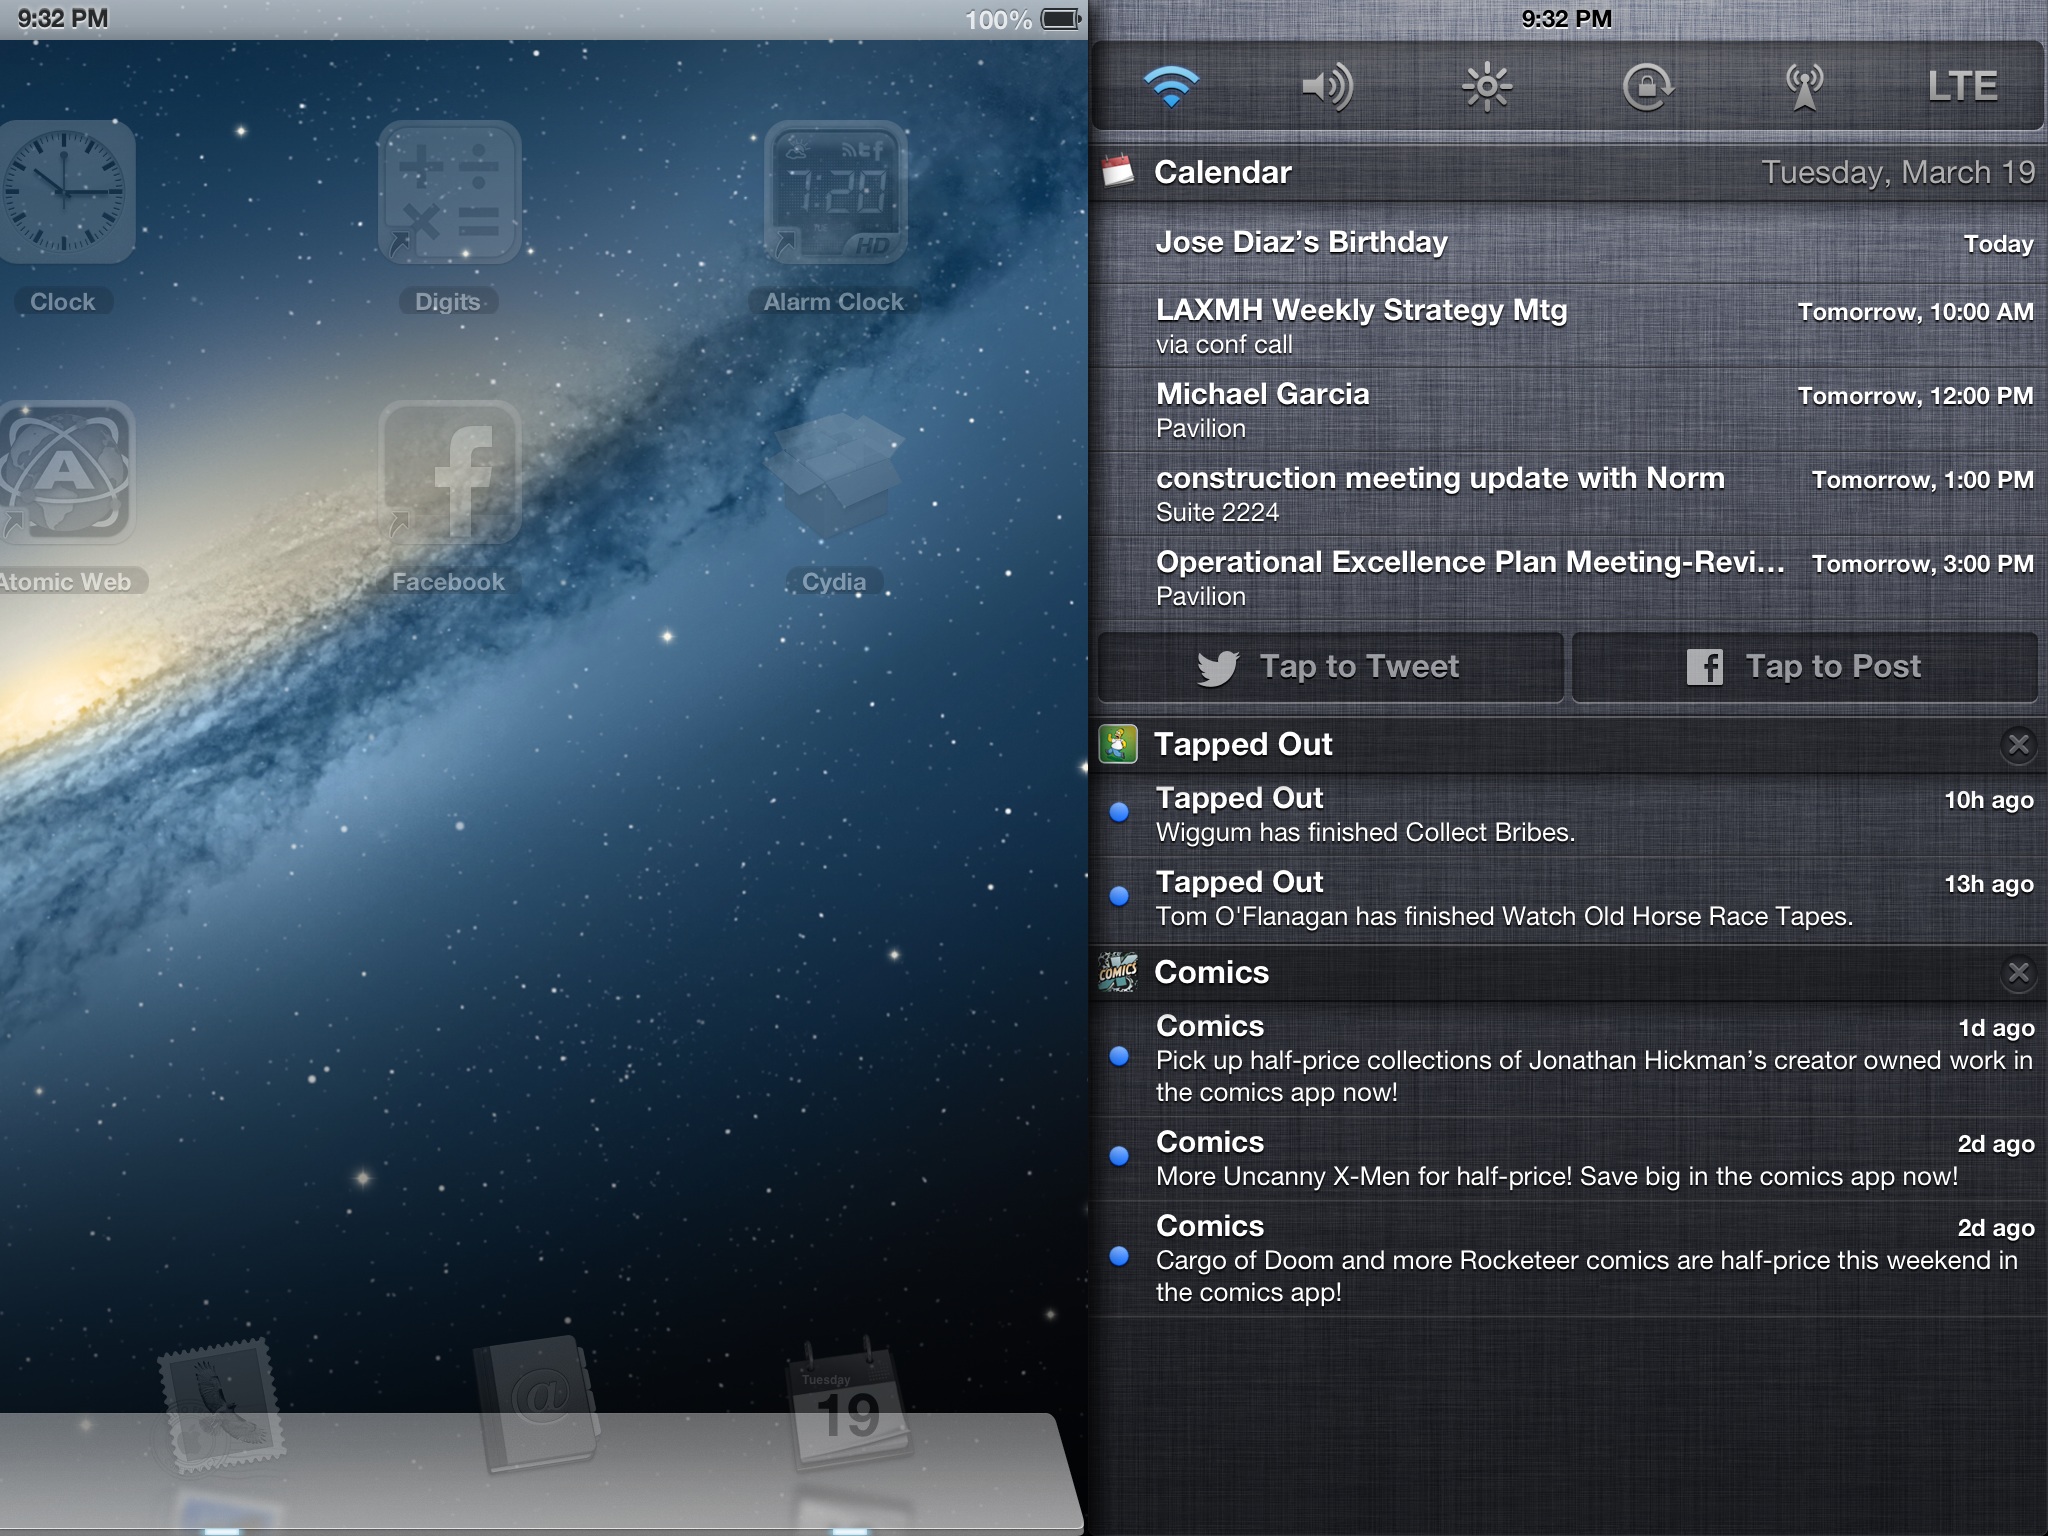Tap the Tapped Out section header
This screenshot has width=2048, height=1536.
[x=1568, y=744]
